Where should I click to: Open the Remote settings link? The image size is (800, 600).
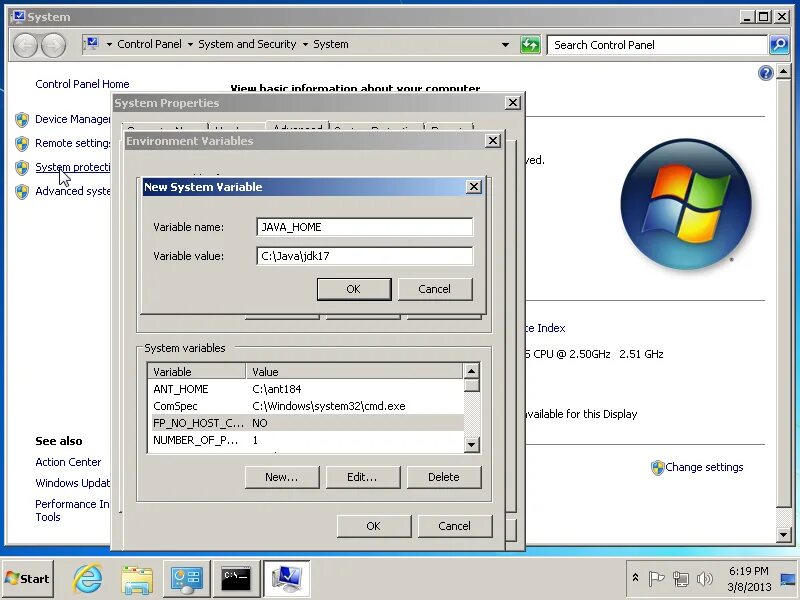point(72,143)
